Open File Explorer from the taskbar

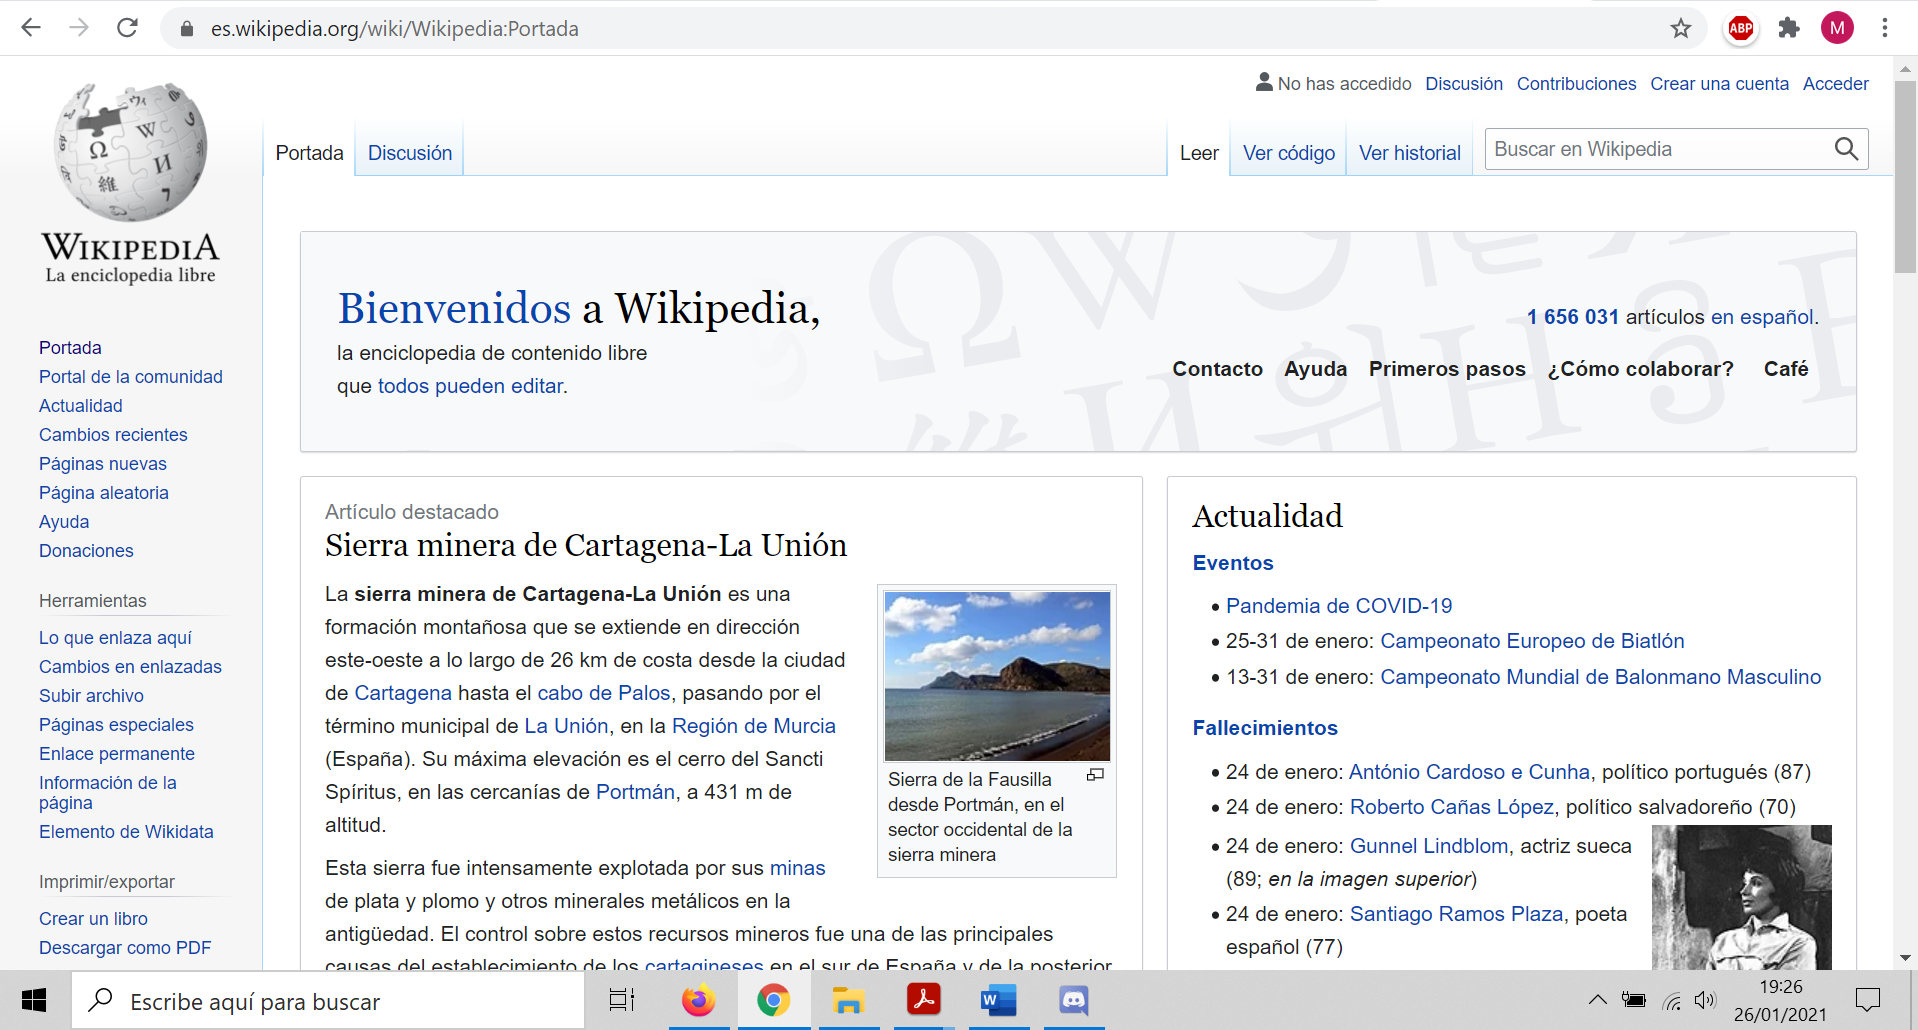[848, 1000]
